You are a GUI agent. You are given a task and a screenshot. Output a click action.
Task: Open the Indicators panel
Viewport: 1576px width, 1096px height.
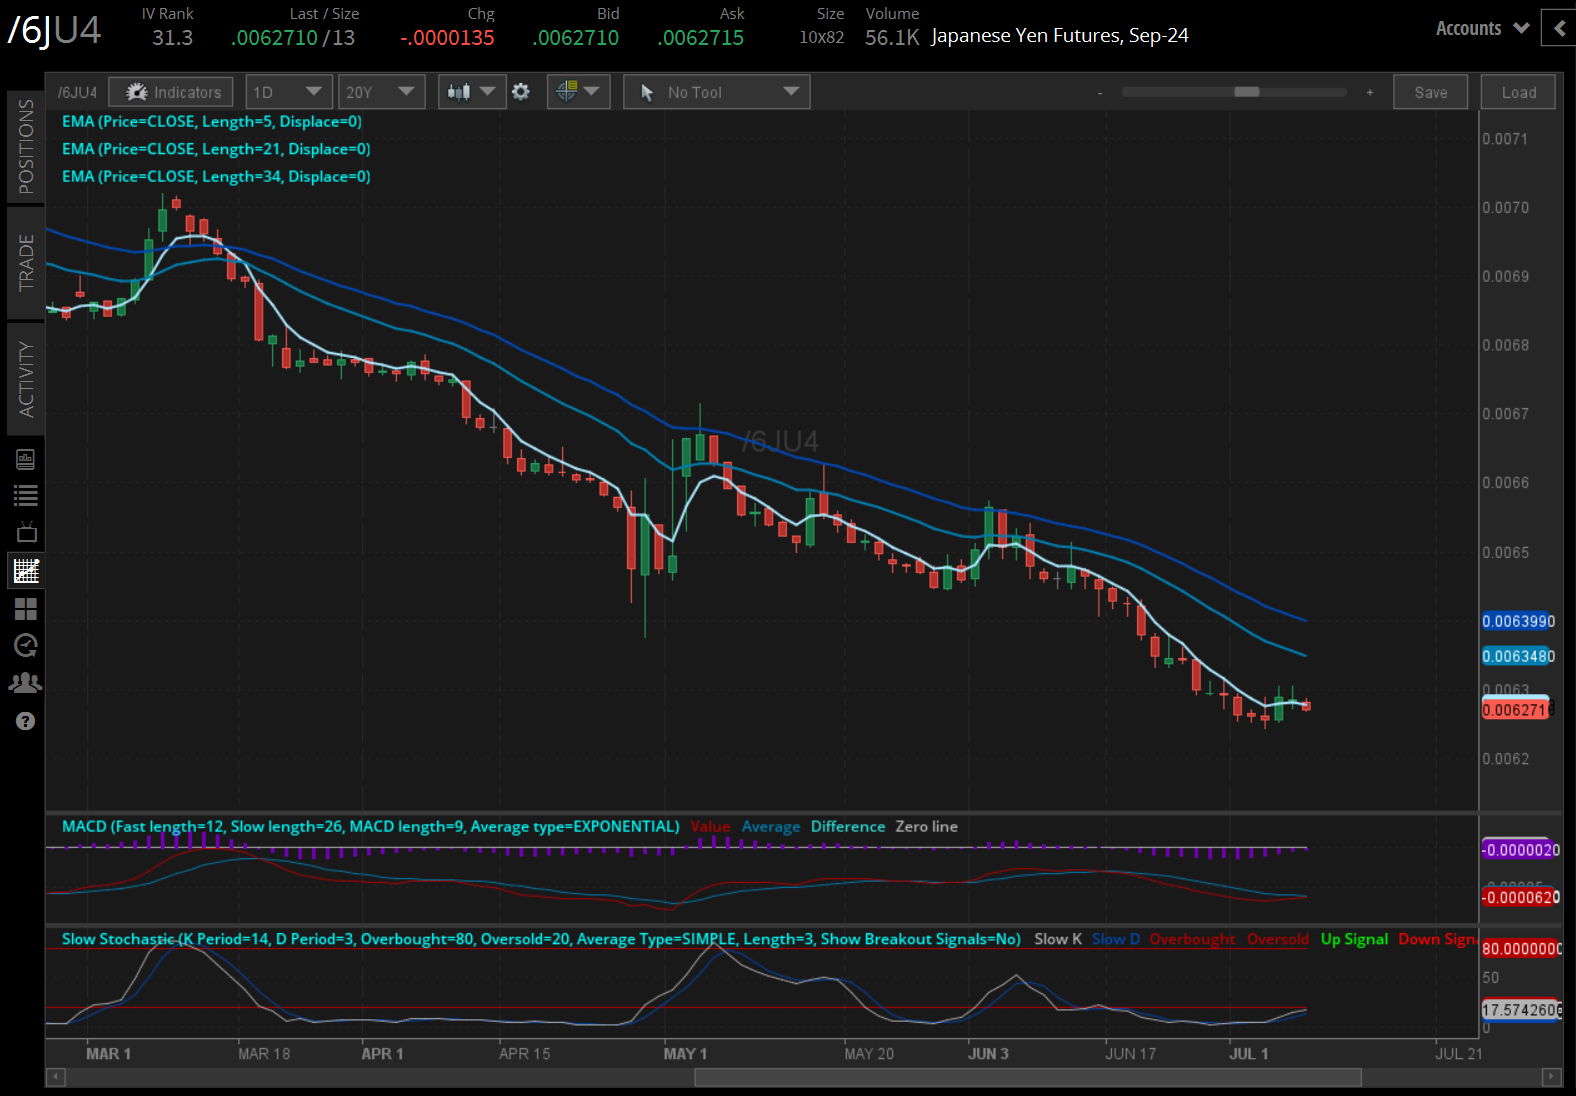tap(171, 92)
